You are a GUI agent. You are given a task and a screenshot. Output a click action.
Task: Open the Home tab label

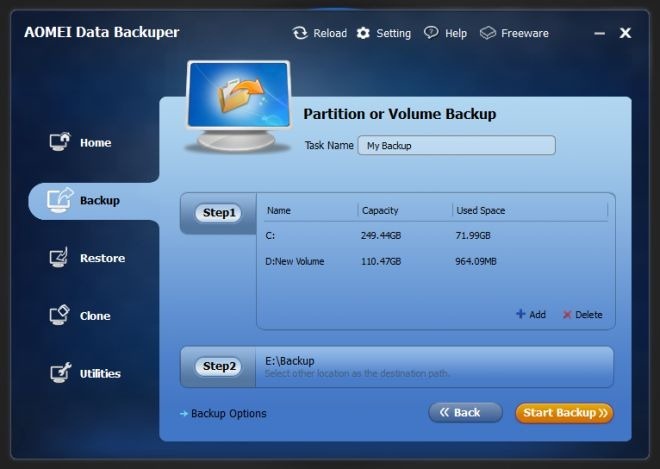(96, 143)
